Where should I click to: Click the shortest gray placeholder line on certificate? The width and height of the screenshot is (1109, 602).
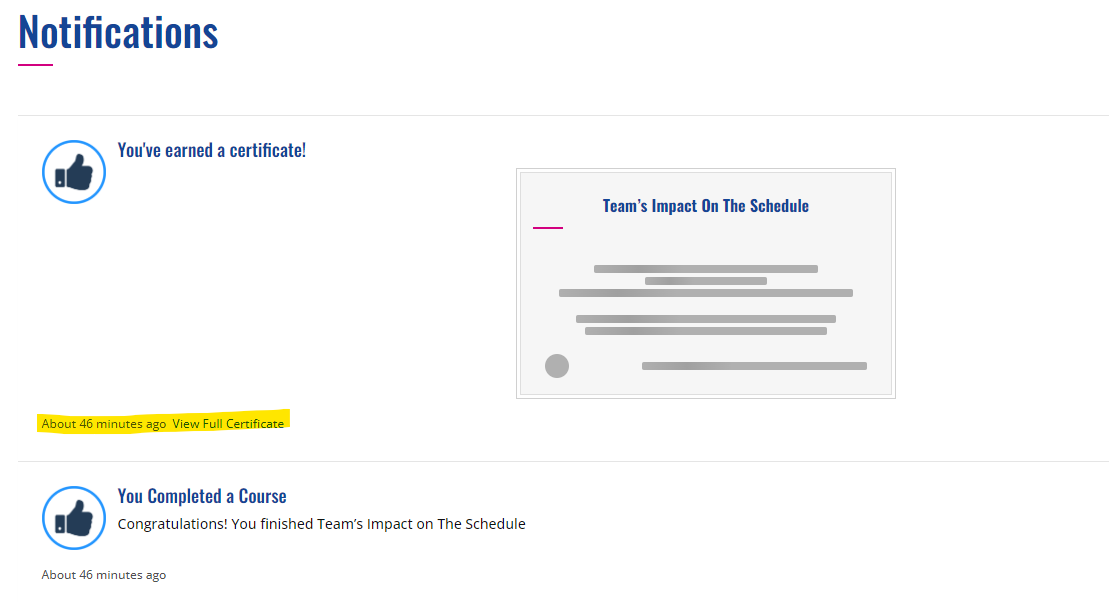706,281
